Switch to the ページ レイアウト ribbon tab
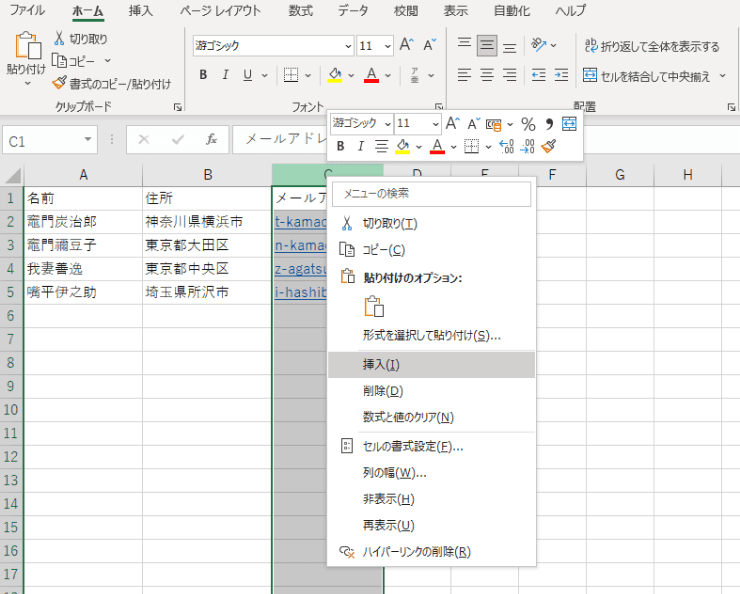This screenshot has height=594, width=740. (220, 11)
